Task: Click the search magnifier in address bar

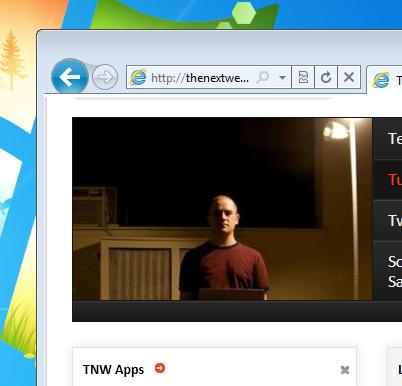Action: (x=263, y=78)
